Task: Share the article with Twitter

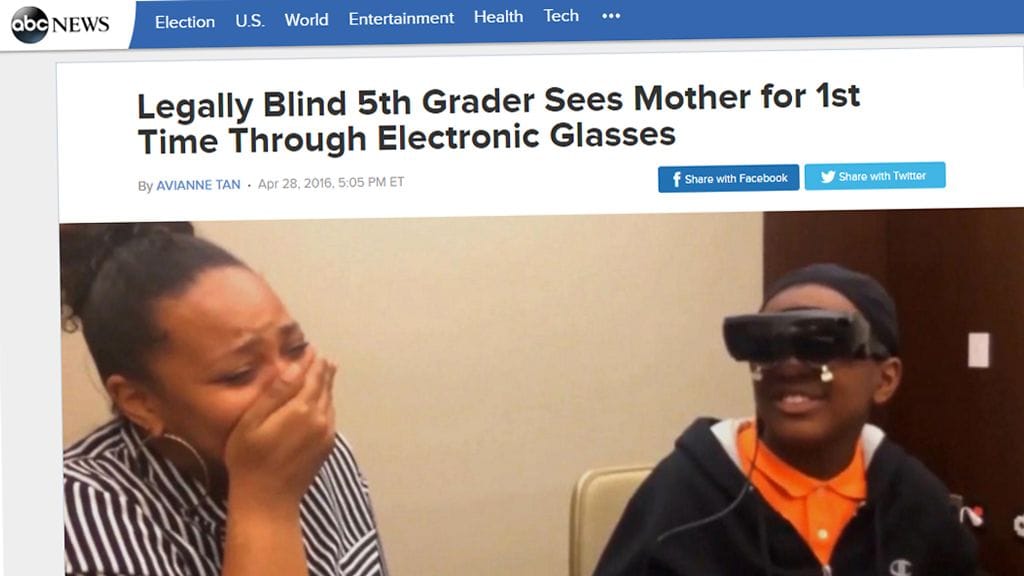Action: [x=874, y=176]
